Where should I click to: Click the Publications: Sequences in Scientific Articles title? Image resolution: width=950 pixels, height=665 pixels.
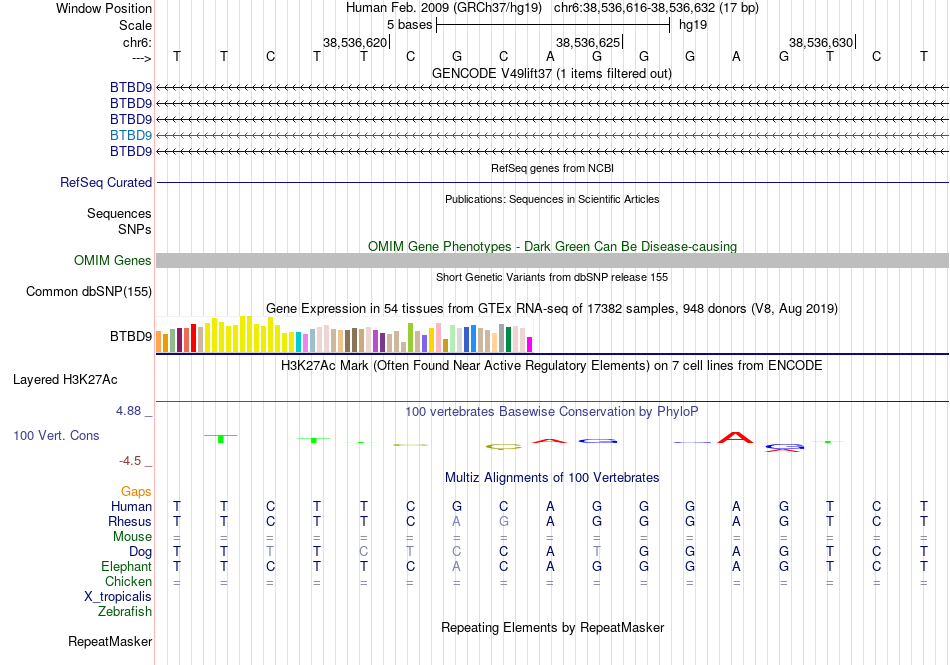[552, 199]
